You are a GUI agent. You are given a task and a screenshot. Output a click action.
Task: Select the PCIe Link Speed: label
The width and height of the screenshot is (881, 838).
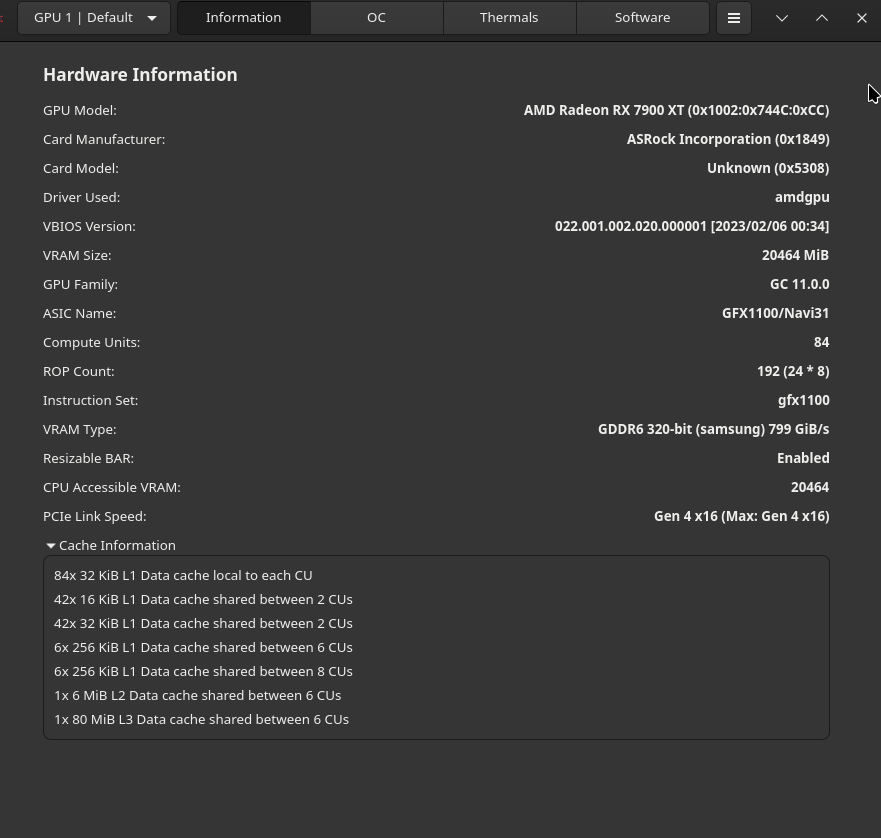coord(94,517)
